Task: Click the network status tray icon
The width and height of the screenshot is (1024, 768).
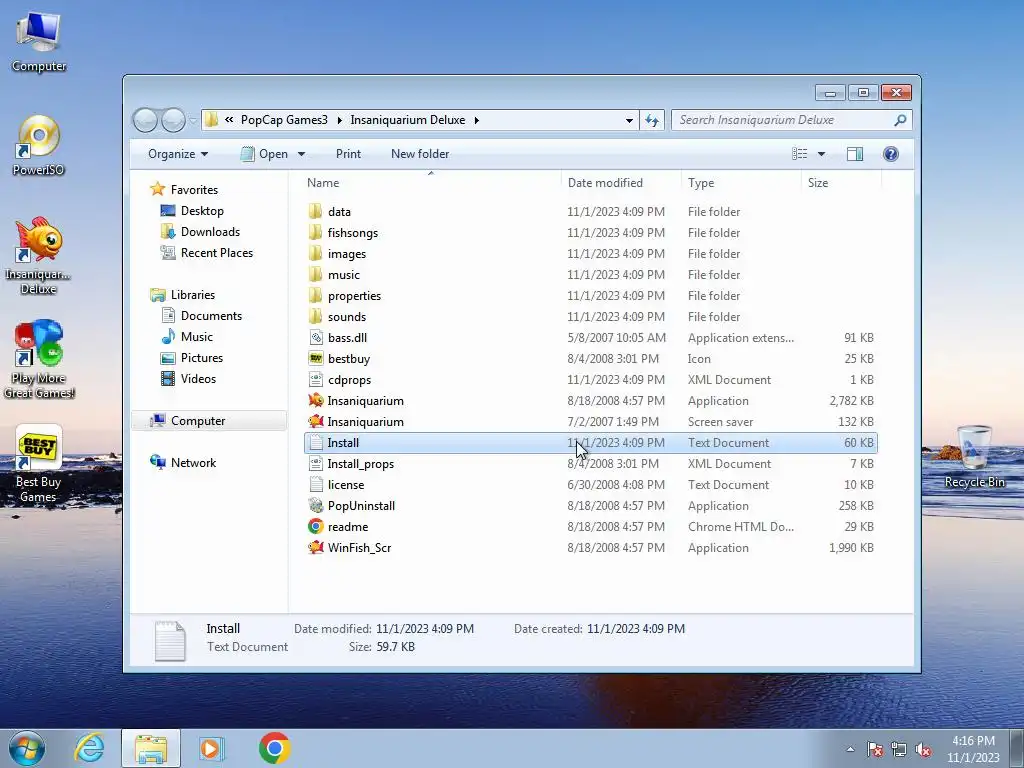Action: tap(899, 750)
